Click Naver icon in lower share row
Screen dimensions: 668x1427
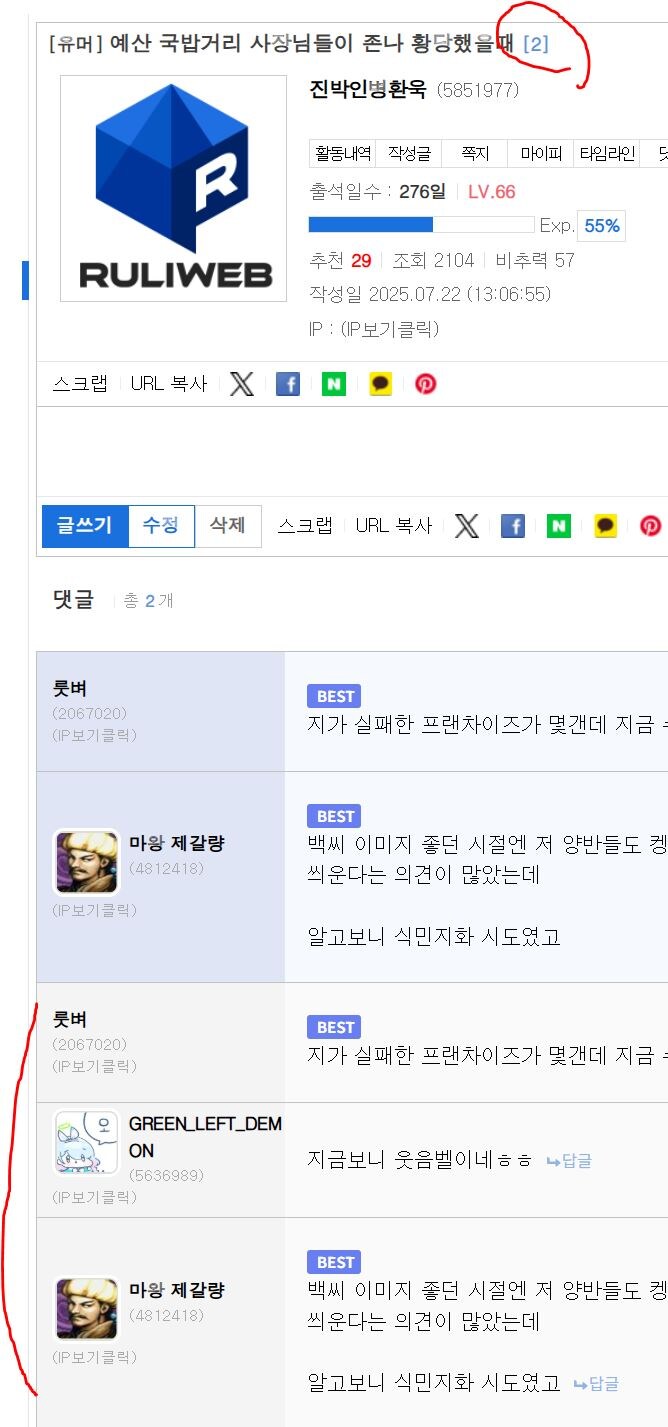click(x=559, y=526)
